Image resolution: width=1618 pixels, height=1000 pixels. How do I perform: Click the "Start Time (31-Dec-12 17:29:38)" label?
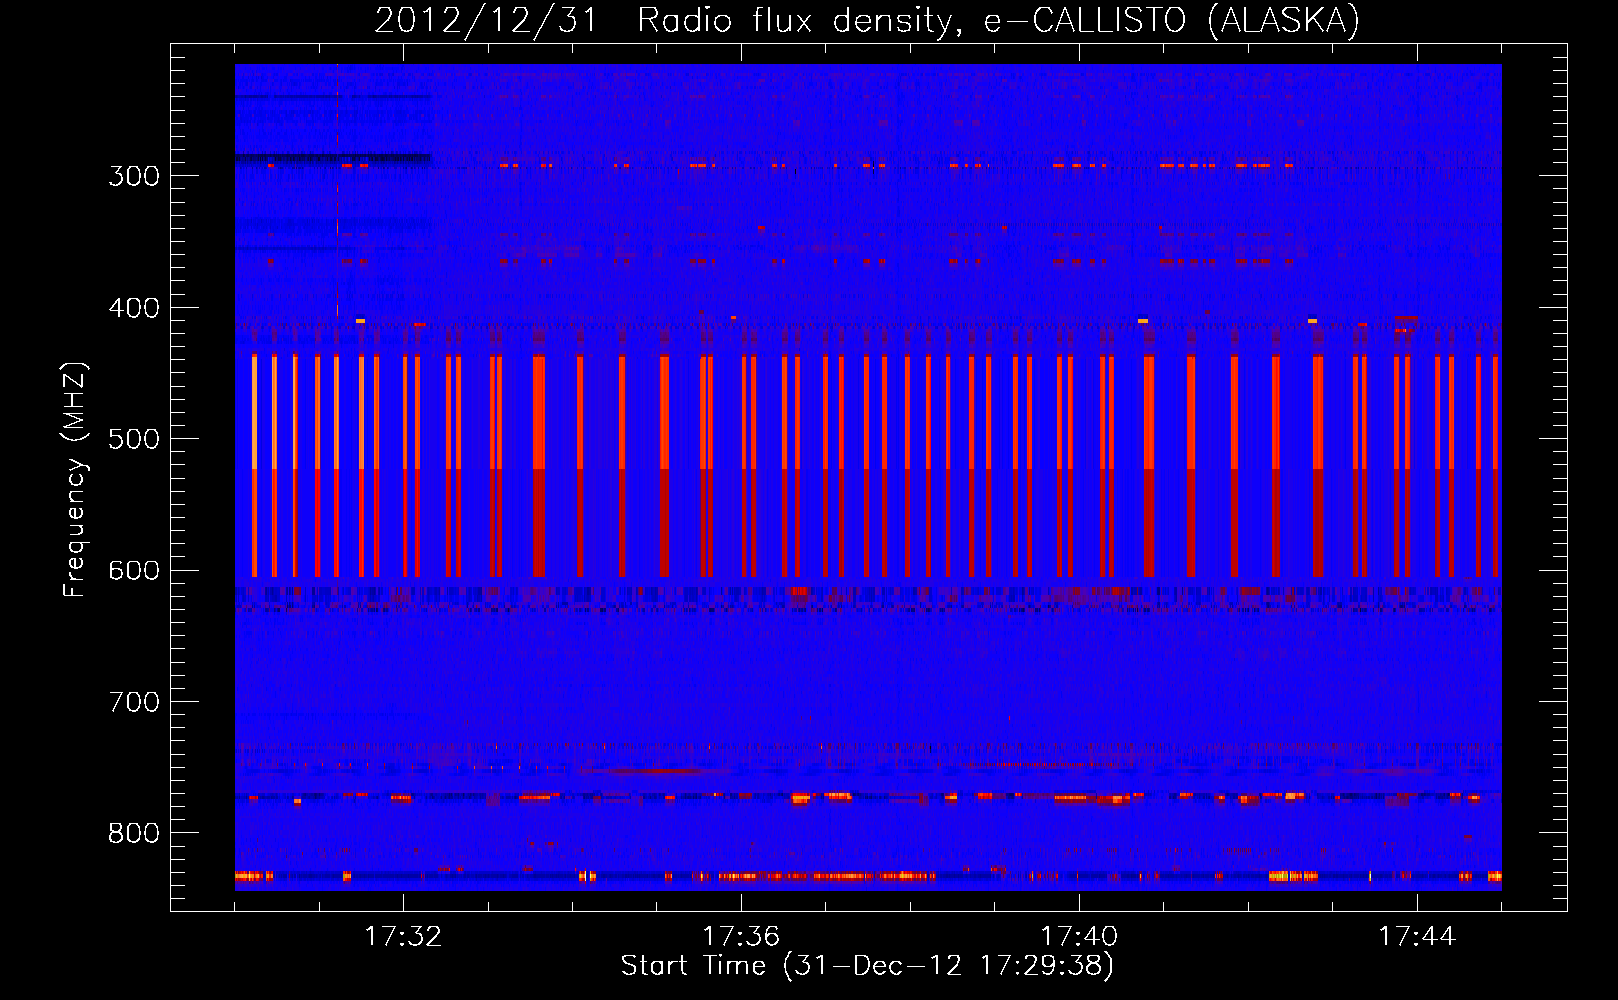click(867, 966)
